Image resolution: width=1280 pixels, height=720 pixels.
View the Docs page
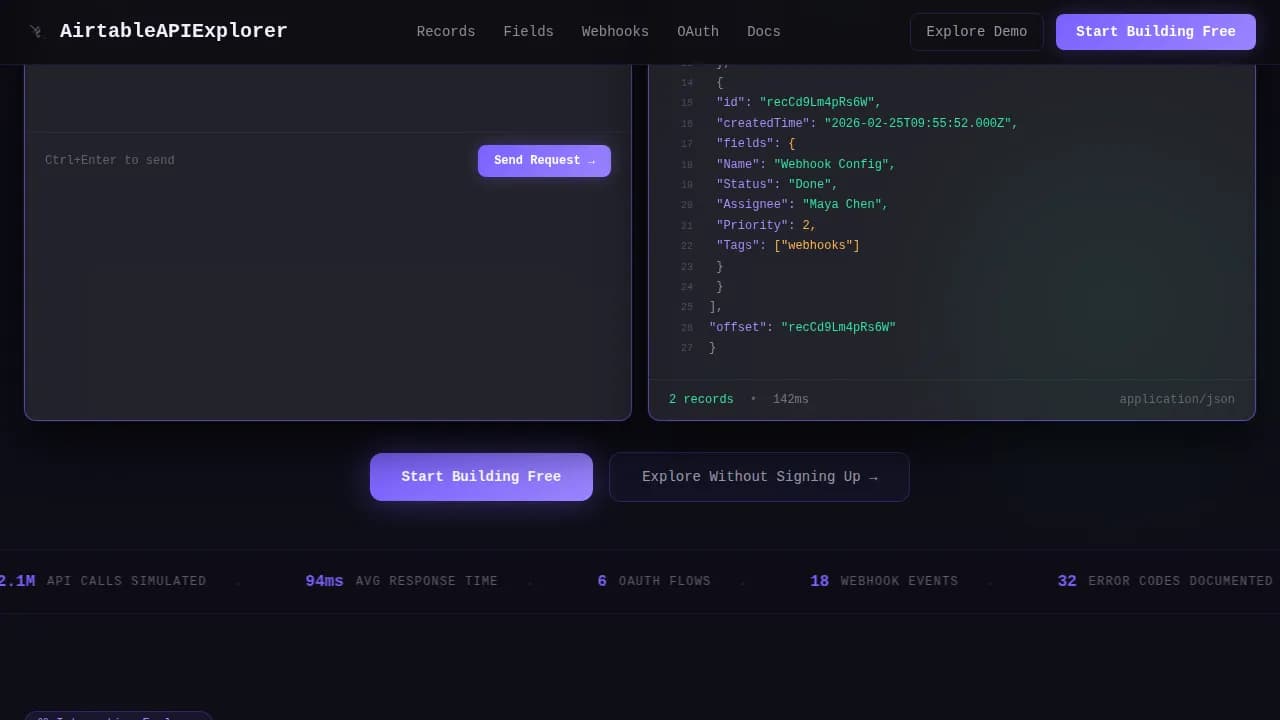763,31
